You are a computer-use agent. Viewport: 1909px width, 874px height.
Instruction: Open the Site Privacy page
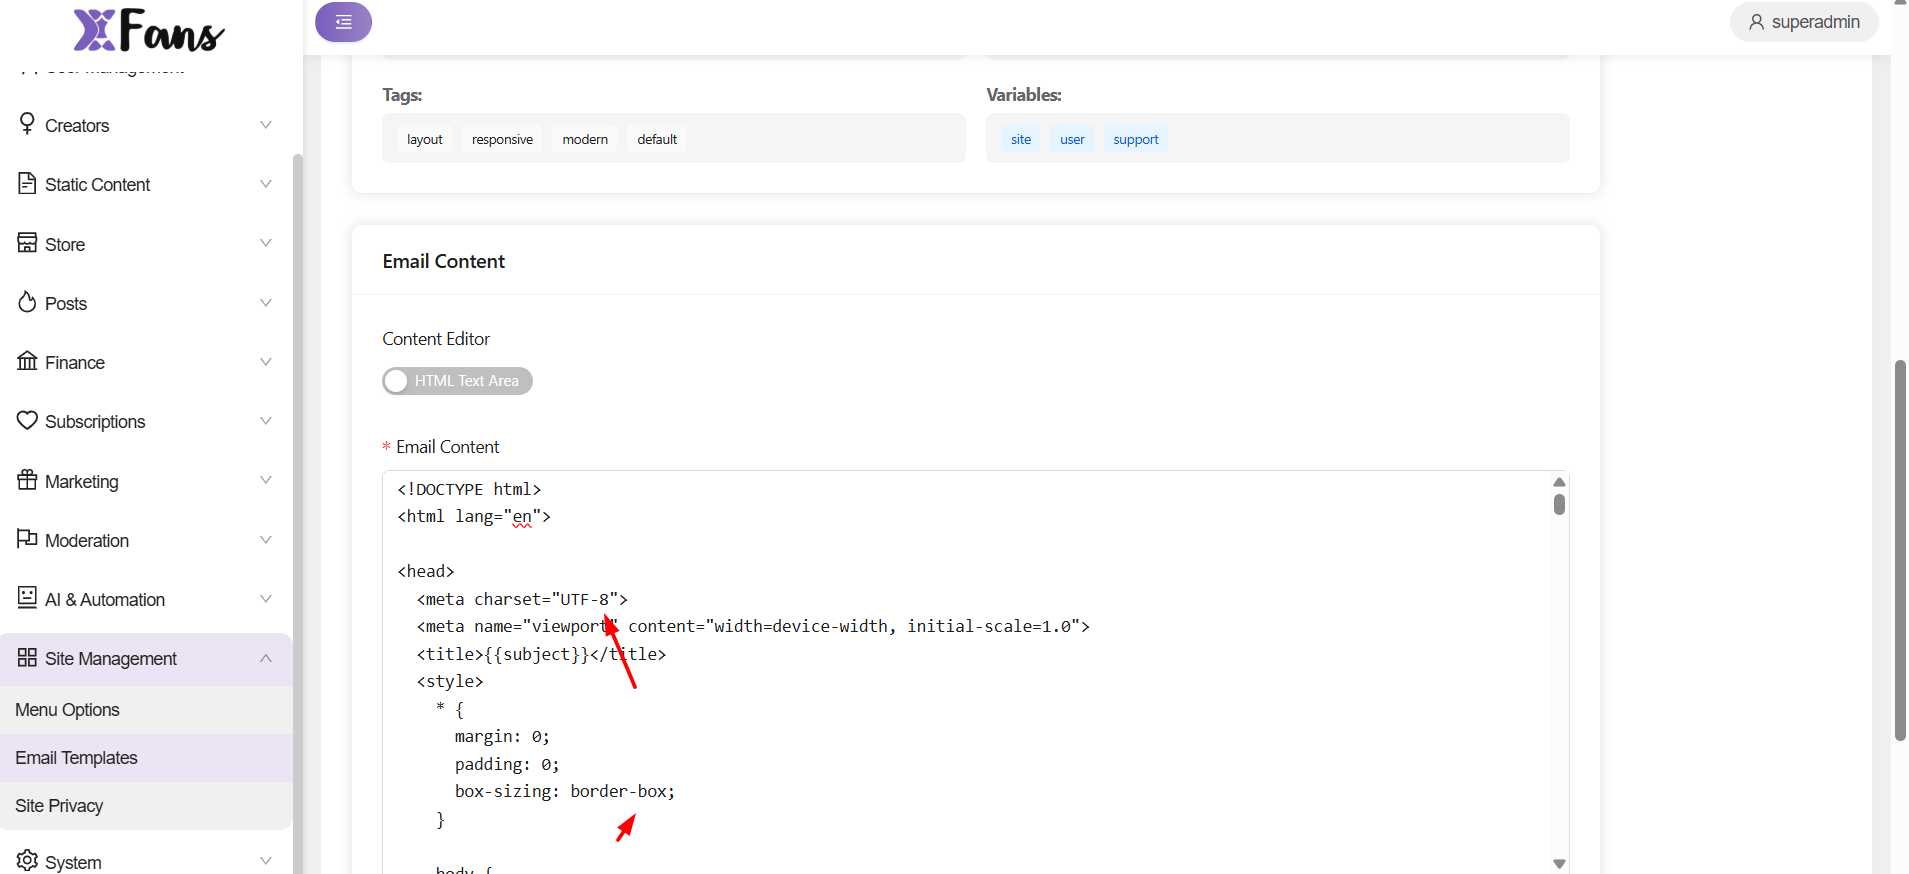coord(59,806)
